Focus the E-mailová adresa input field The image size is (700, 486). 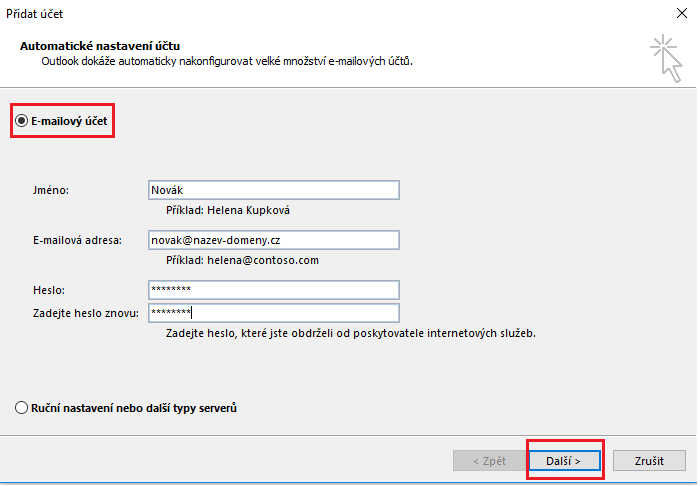coord(272,240)
